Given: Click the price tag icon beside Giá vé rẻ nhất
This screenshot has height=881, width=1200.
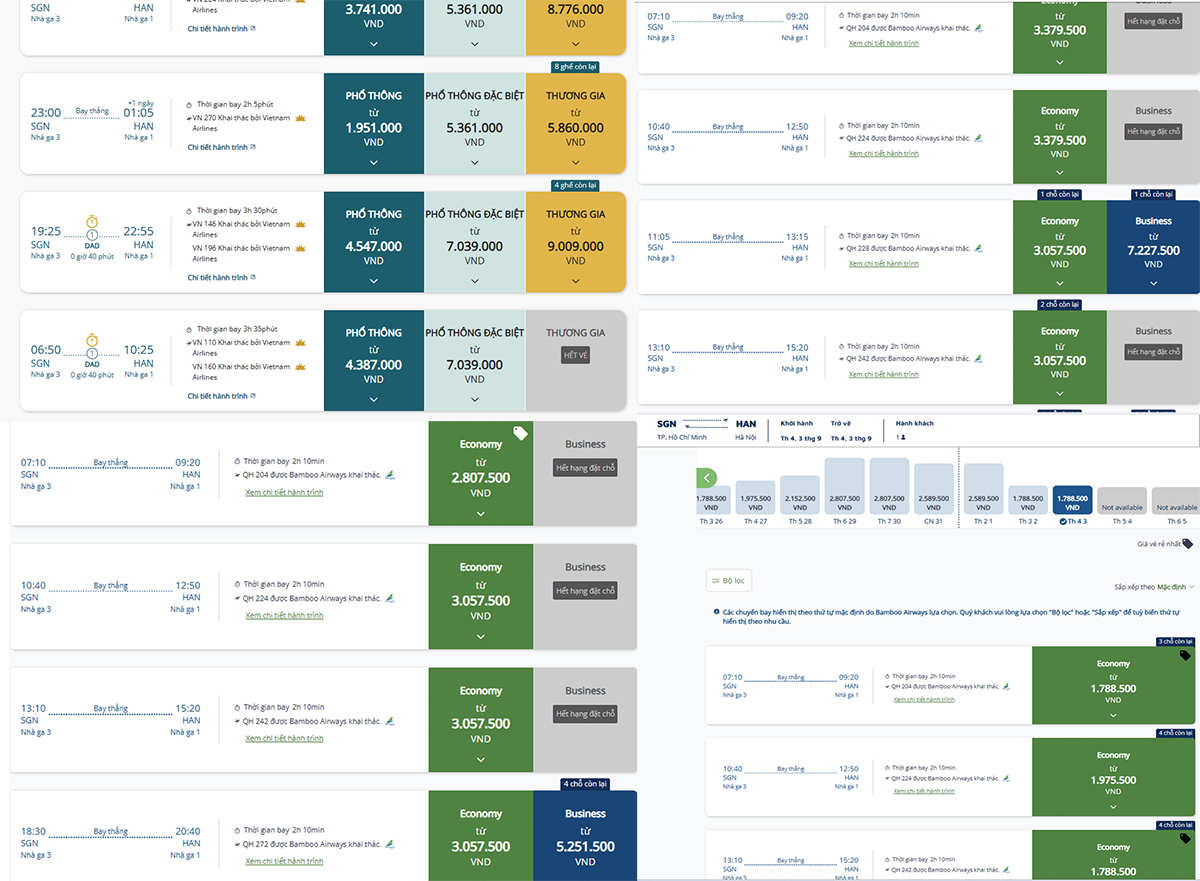Looking at the screenshot, I should (x=1188, y=544).
